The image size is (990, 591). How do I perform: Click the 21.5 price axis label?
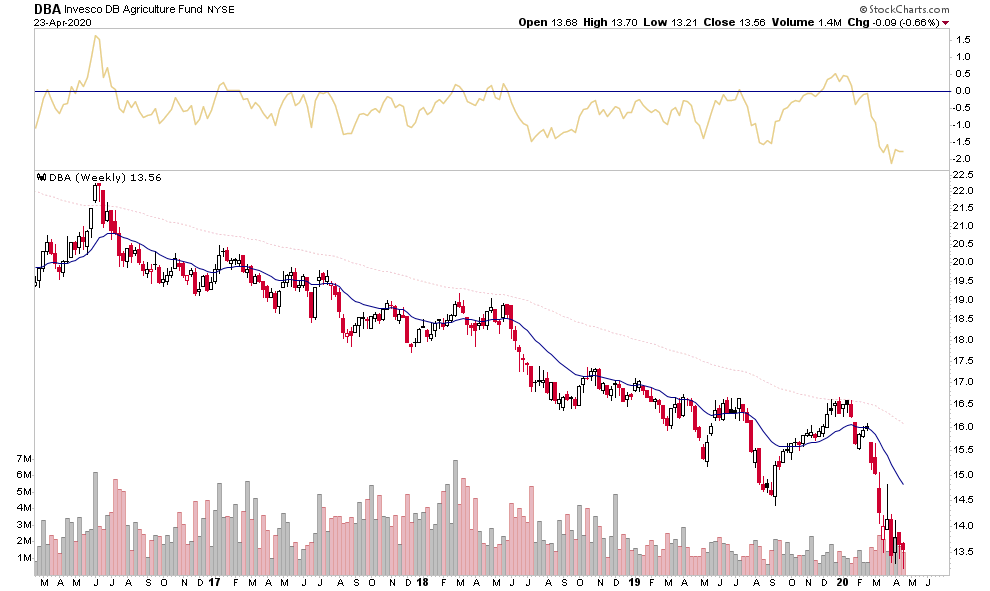point(963,208)
